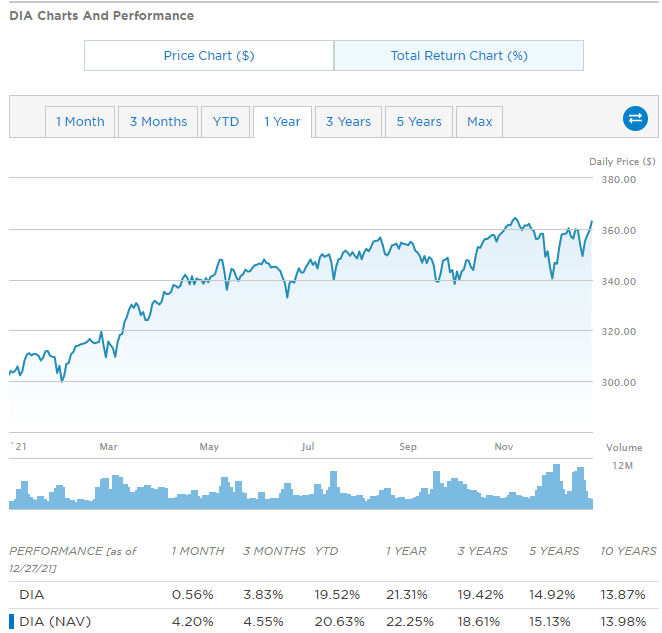Click DIA (NAV) 3 years value 18.61%
662x633 pixels.
click(x=479, y=622)
